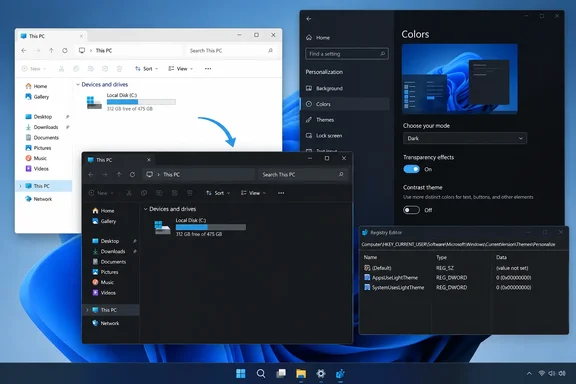Click Local Disk (C:) in light Explorer
This screenshot has width=576, height=384.
[x=130, y=102]
